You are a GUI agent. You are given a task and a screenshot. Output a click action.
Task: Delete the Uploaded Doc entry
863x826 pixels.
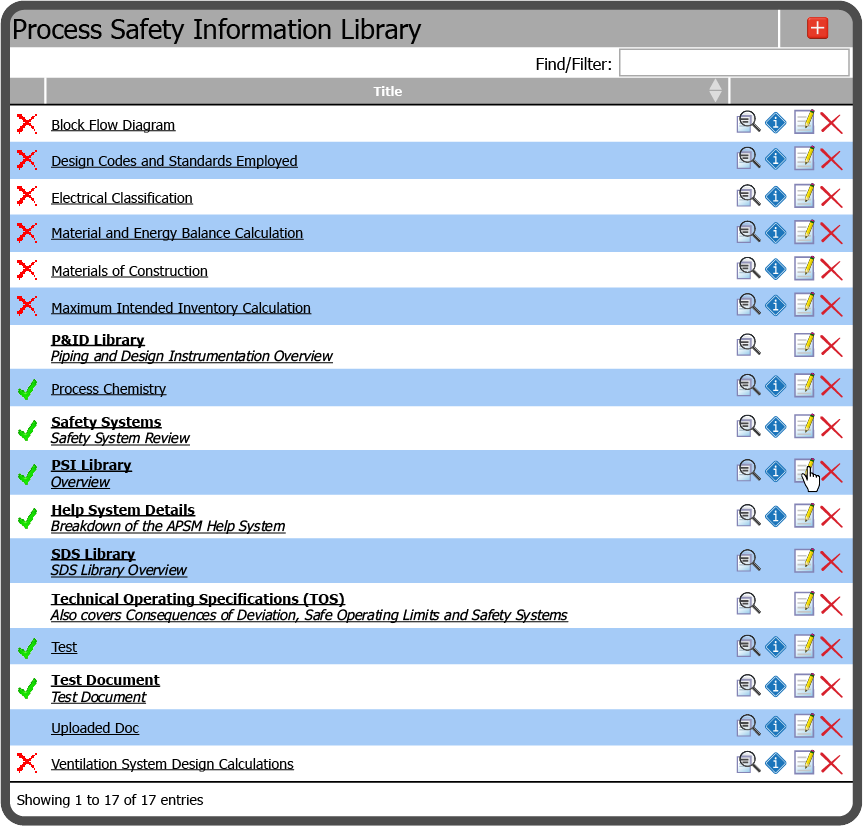pyautogui.click(x=831, y=727)
